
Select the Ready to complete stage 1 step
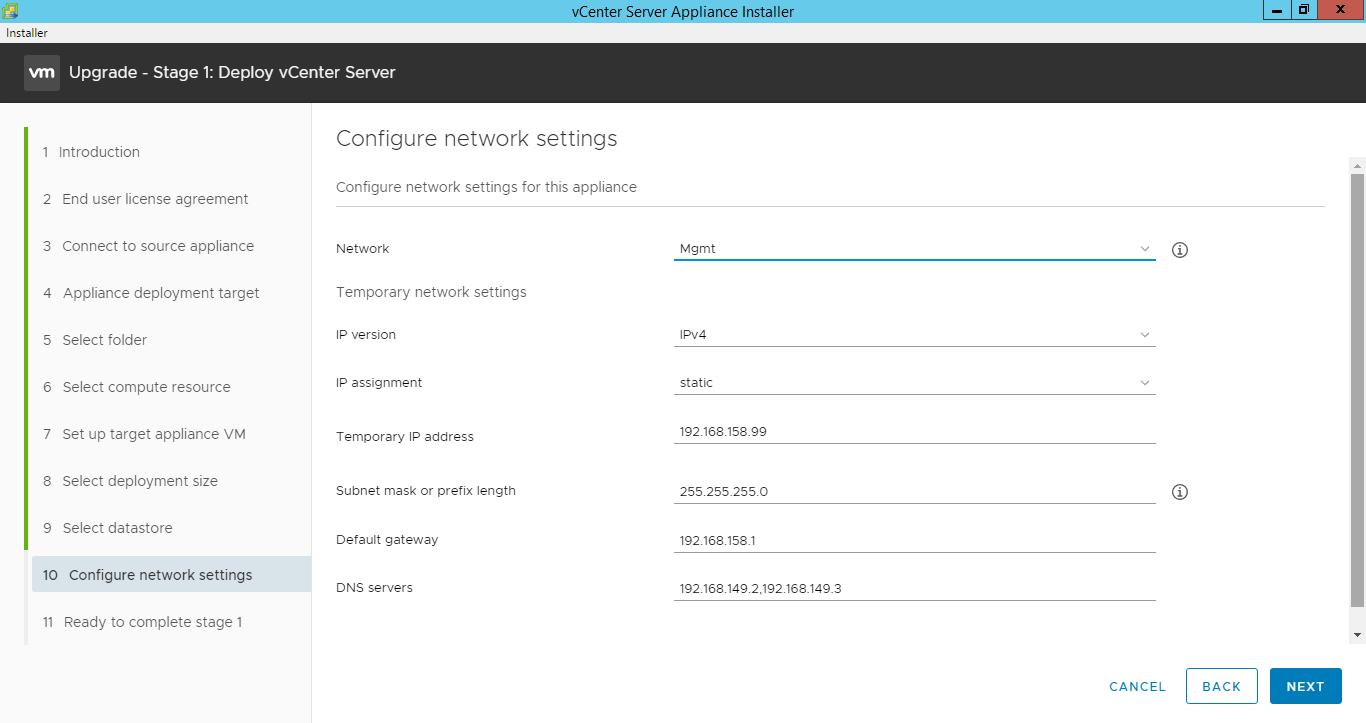pyautogui.click(x=152, y=621)
